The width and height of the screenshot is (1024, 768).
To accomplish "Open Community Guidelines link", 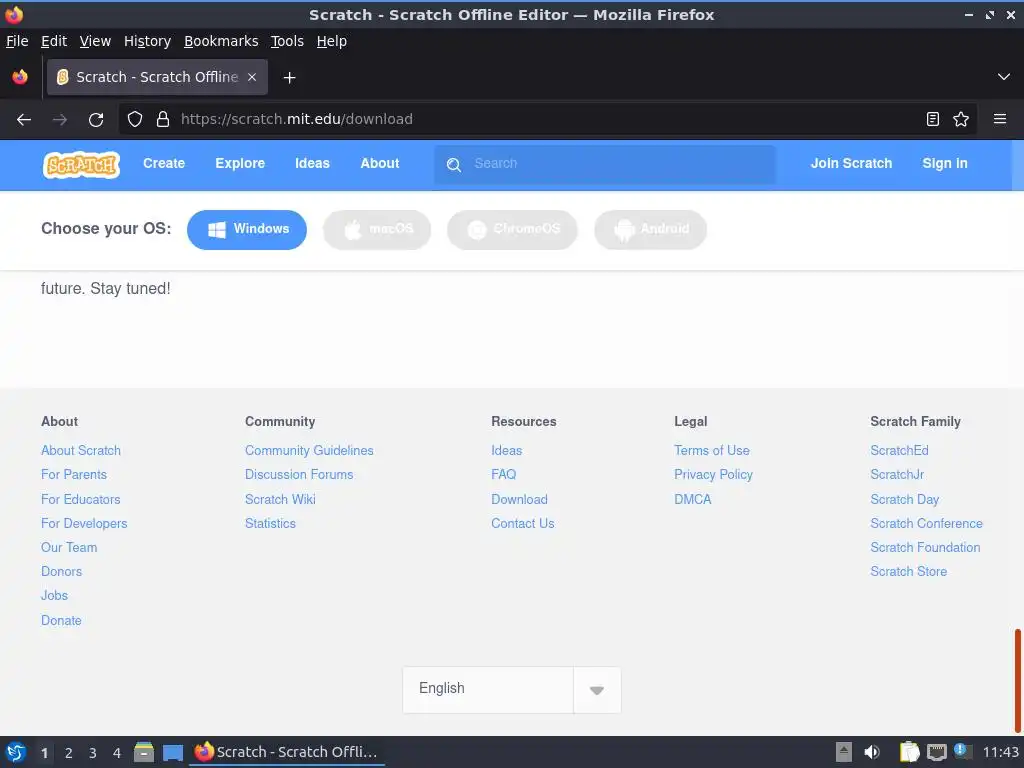I will click(309, 451).
